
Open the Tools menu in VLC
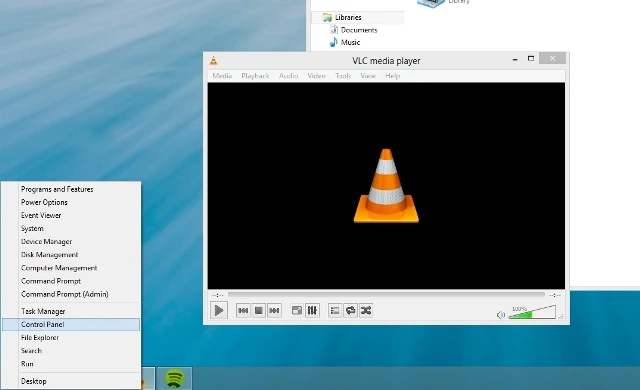(343, 76)
